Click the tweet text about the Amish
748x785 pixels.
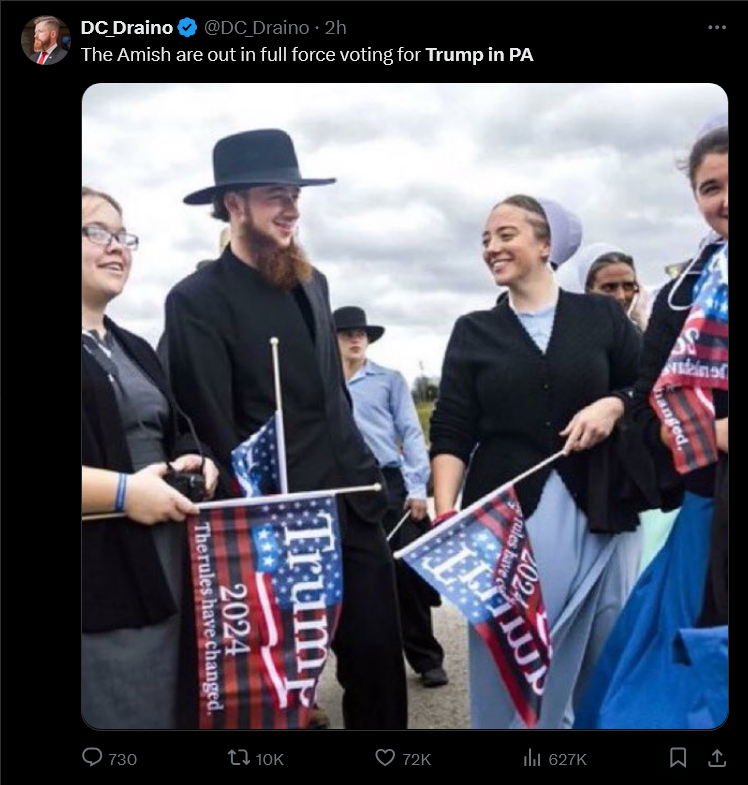[x=307, y=55]
